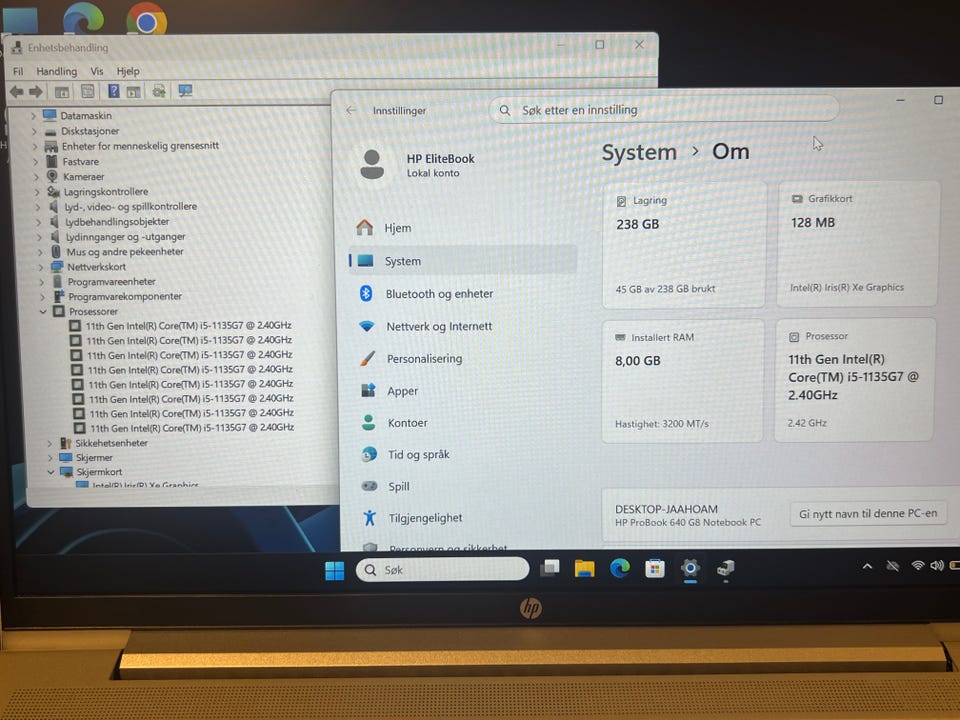Click the Forward arrow in Device Manager toolbar
Viewport: 960px width, 720px height.
point(36,92)
